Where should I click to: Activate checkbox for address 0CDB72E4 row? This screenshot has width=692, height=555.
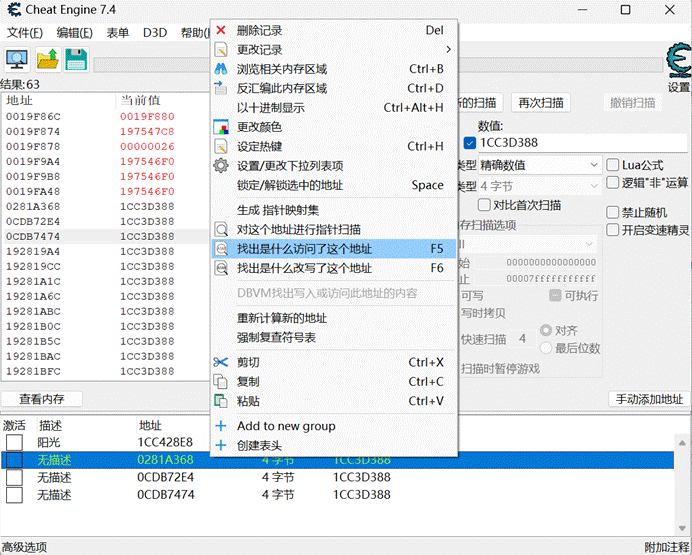pos(14,477)
